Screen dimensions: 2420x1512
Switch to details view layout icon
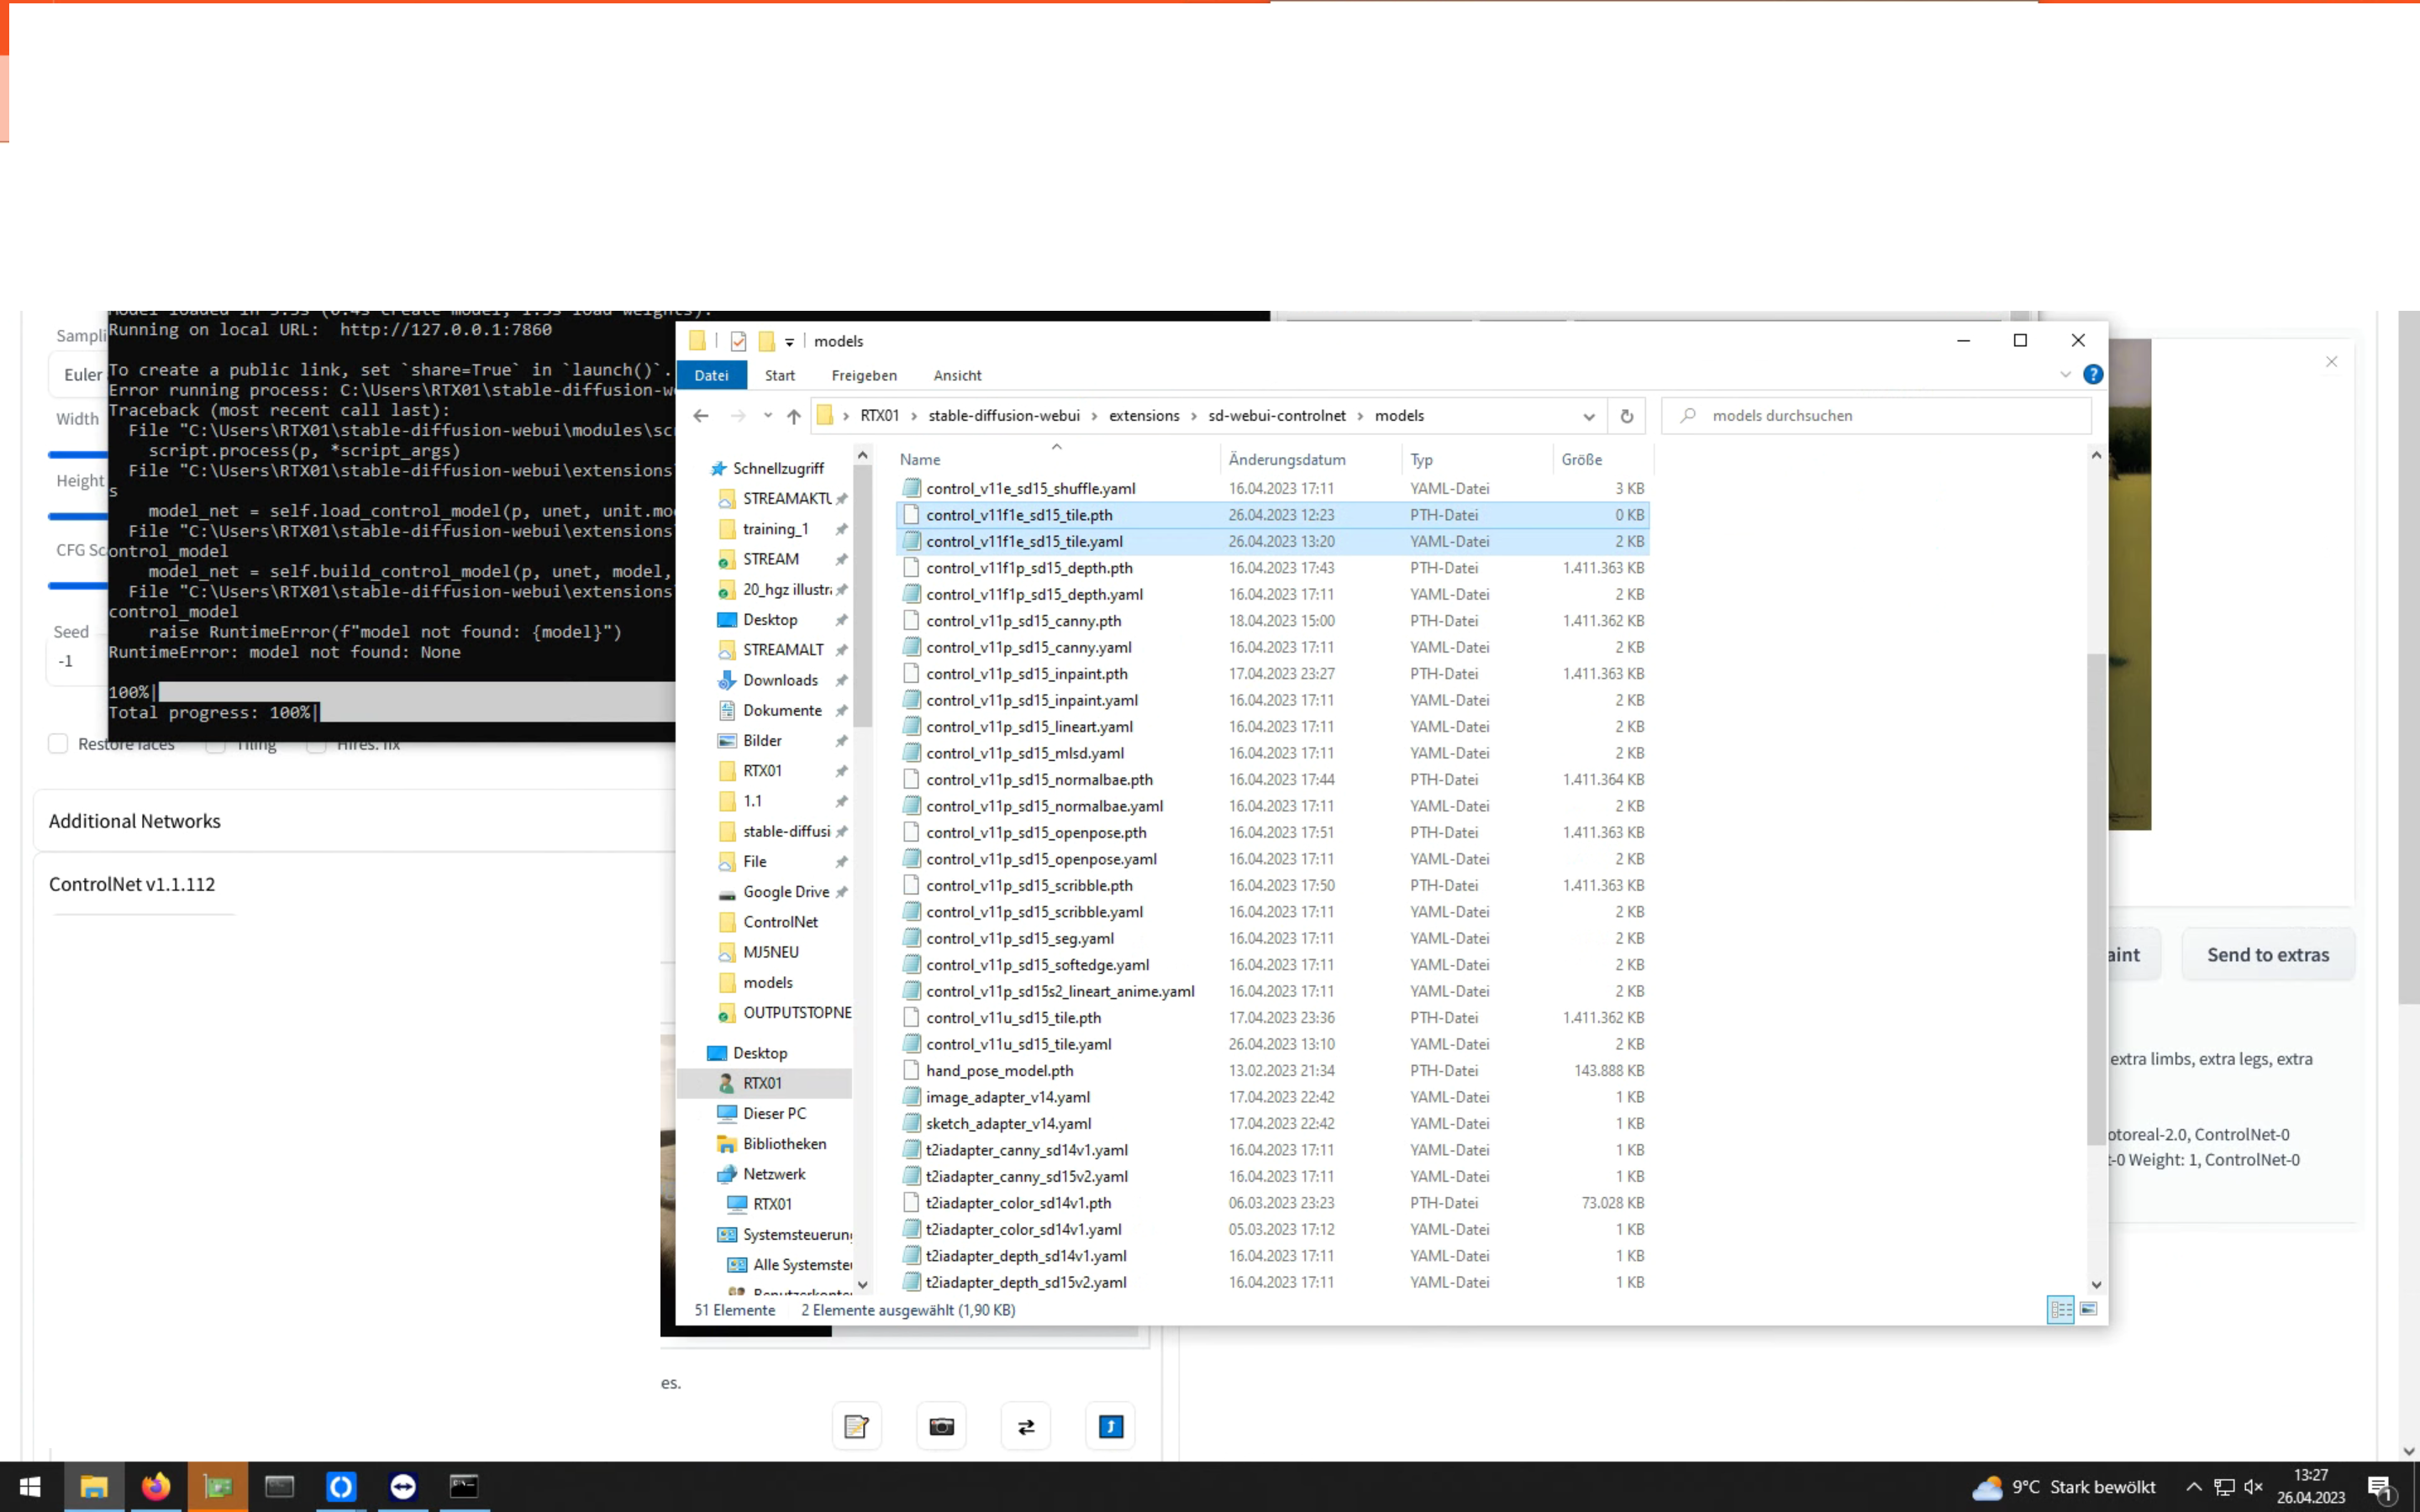[x=2060, y=1309]
